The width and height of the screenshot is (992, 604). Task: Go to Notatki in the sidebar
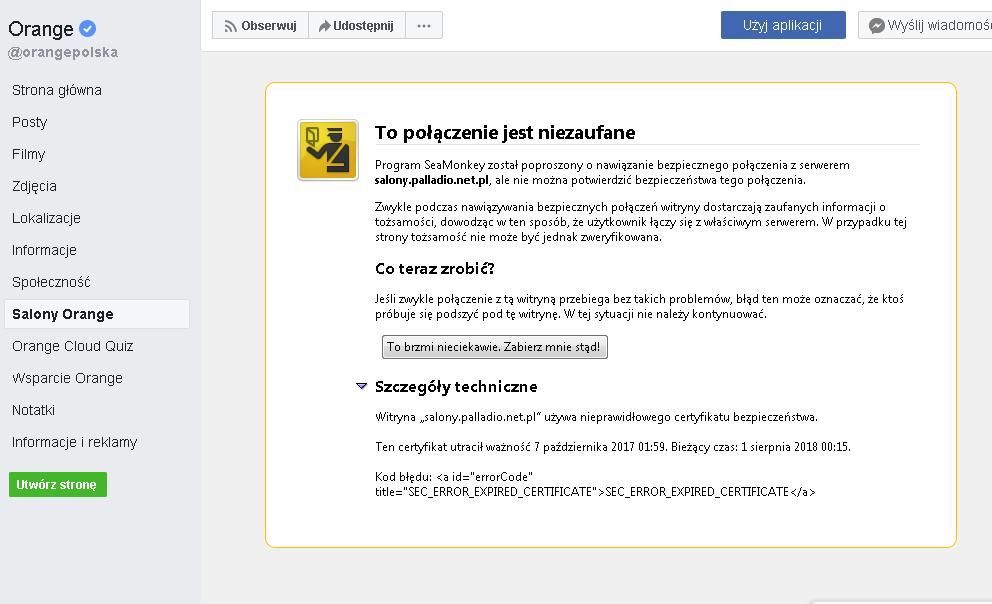(34, 410)
